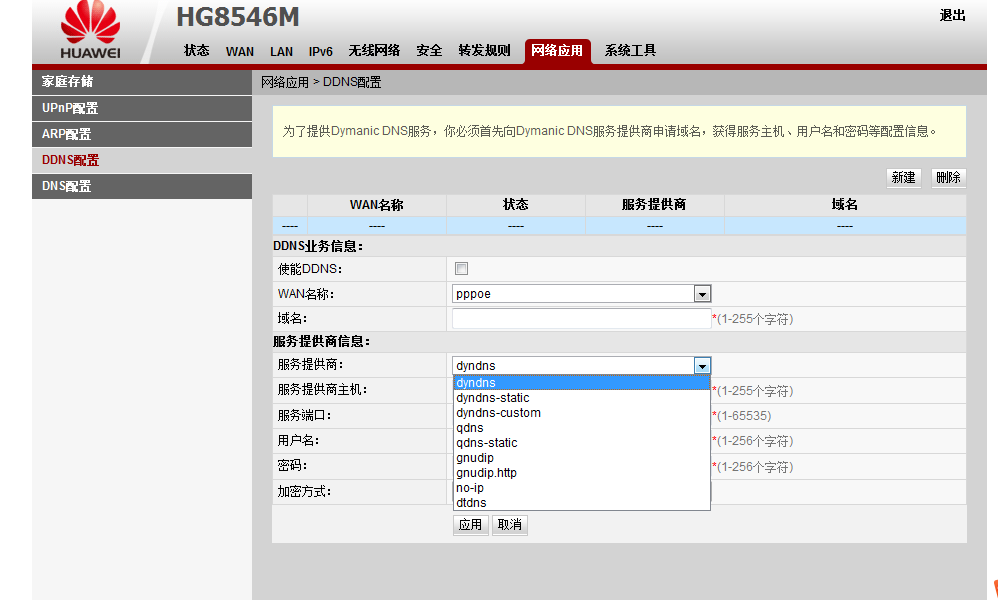Open the 安全 tab

[429, 51]
